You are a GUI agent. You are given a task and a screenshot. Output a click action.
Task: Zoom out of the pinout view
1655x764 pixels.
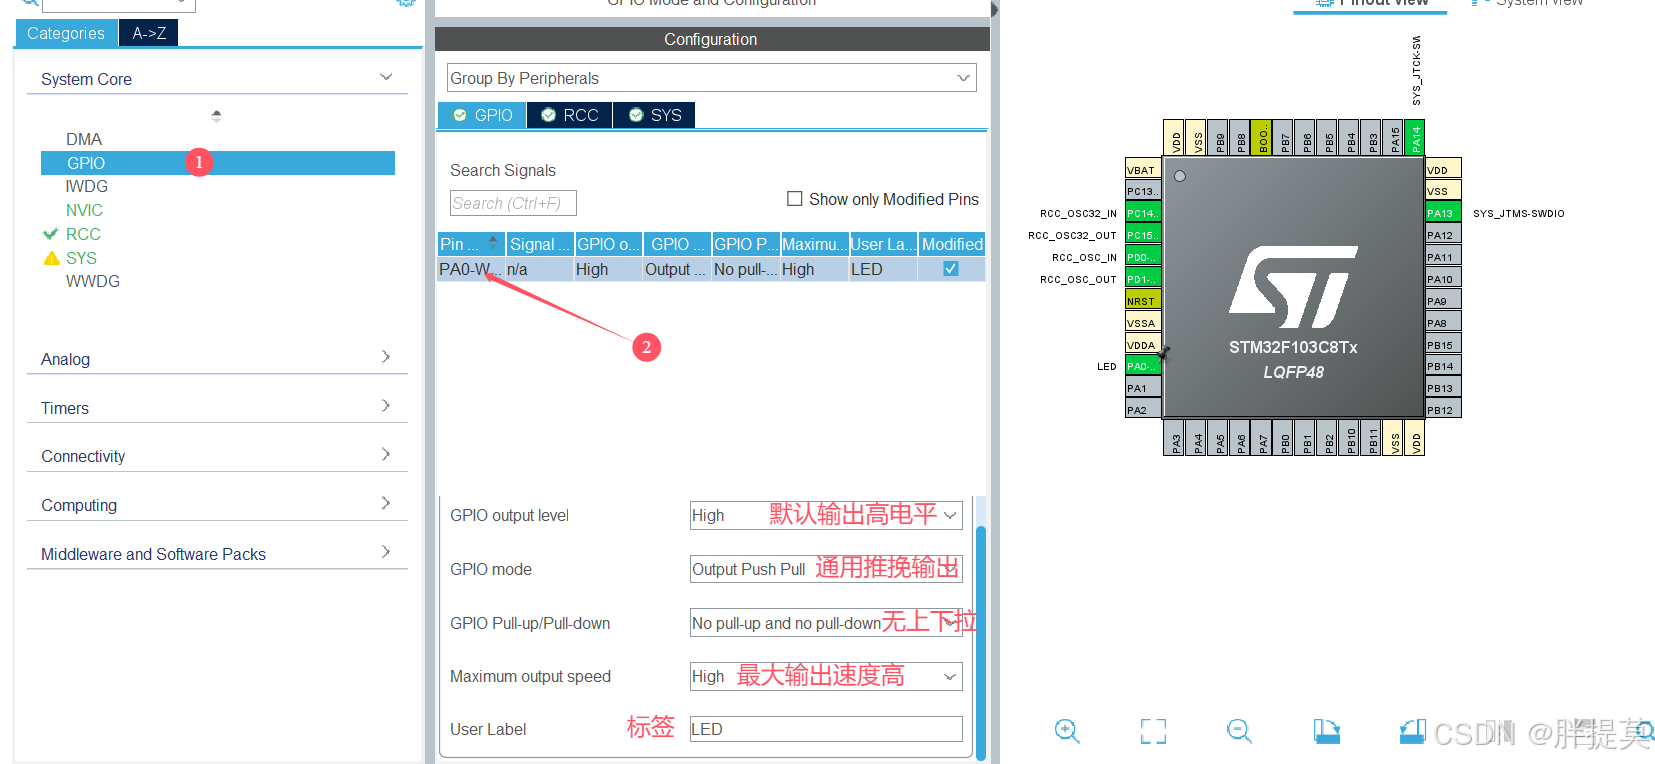tap(1239, 731)
